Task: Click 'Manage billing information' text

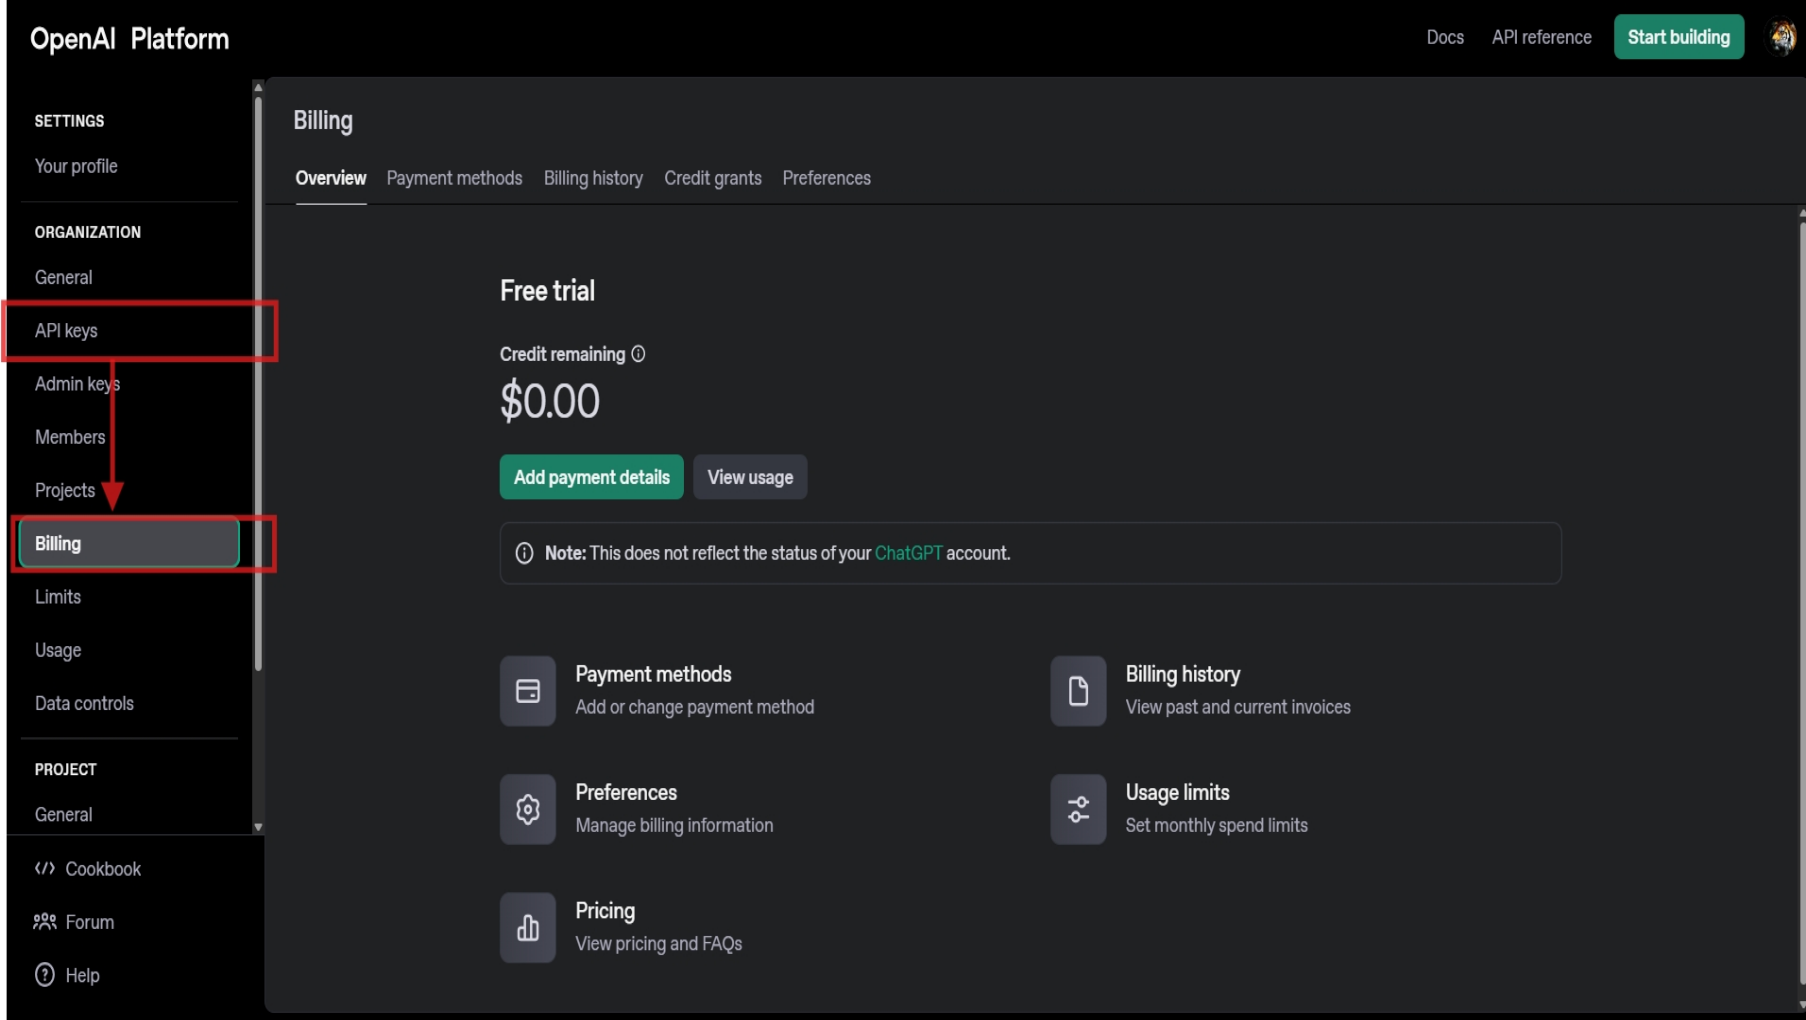Action: coord(674,825)
